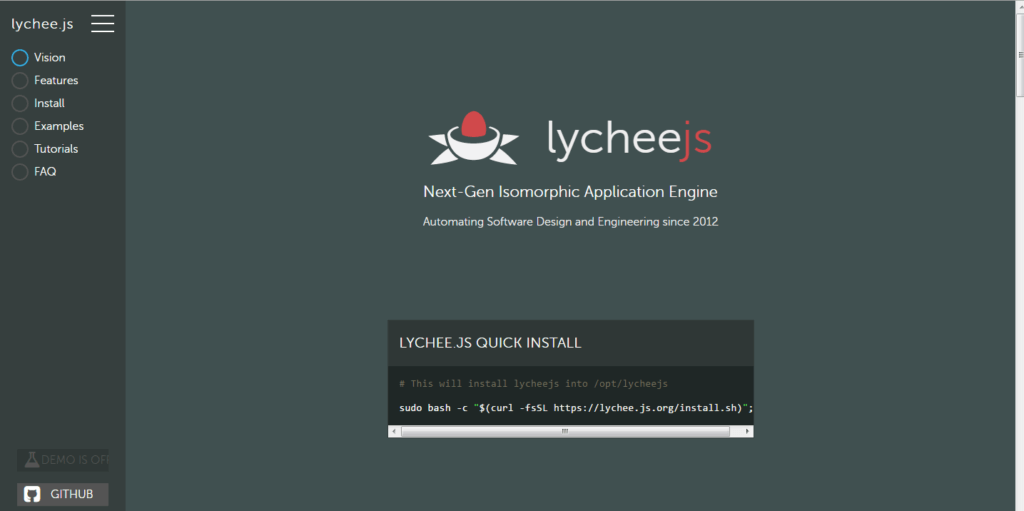Click the code box left scroll arrow
Screen dimensions: 1024x511
[x=394, y=431]
